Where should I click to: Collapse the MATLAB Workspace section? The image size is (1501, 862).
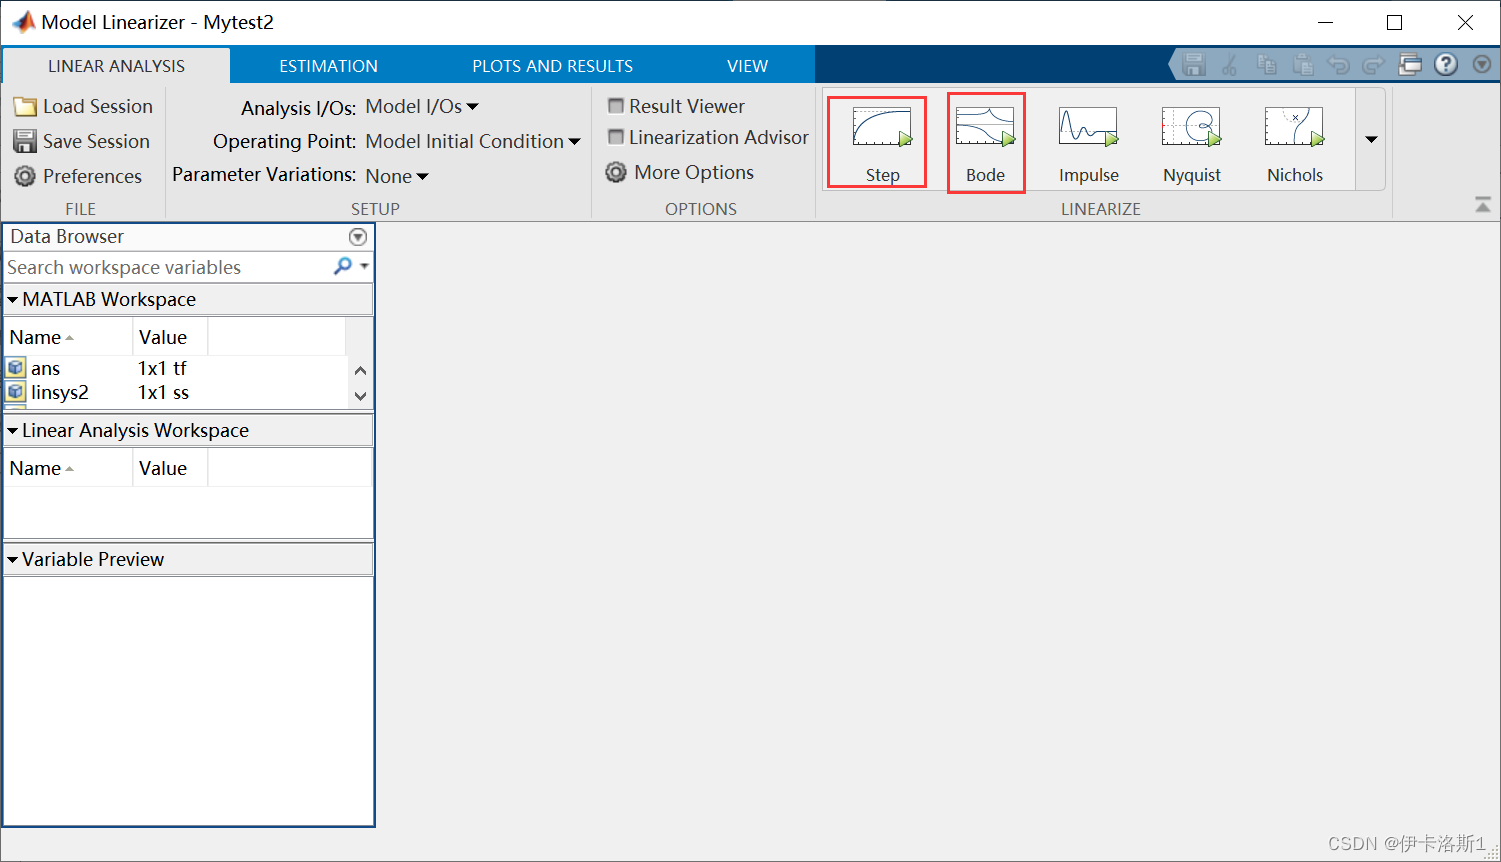coord(13,299)
